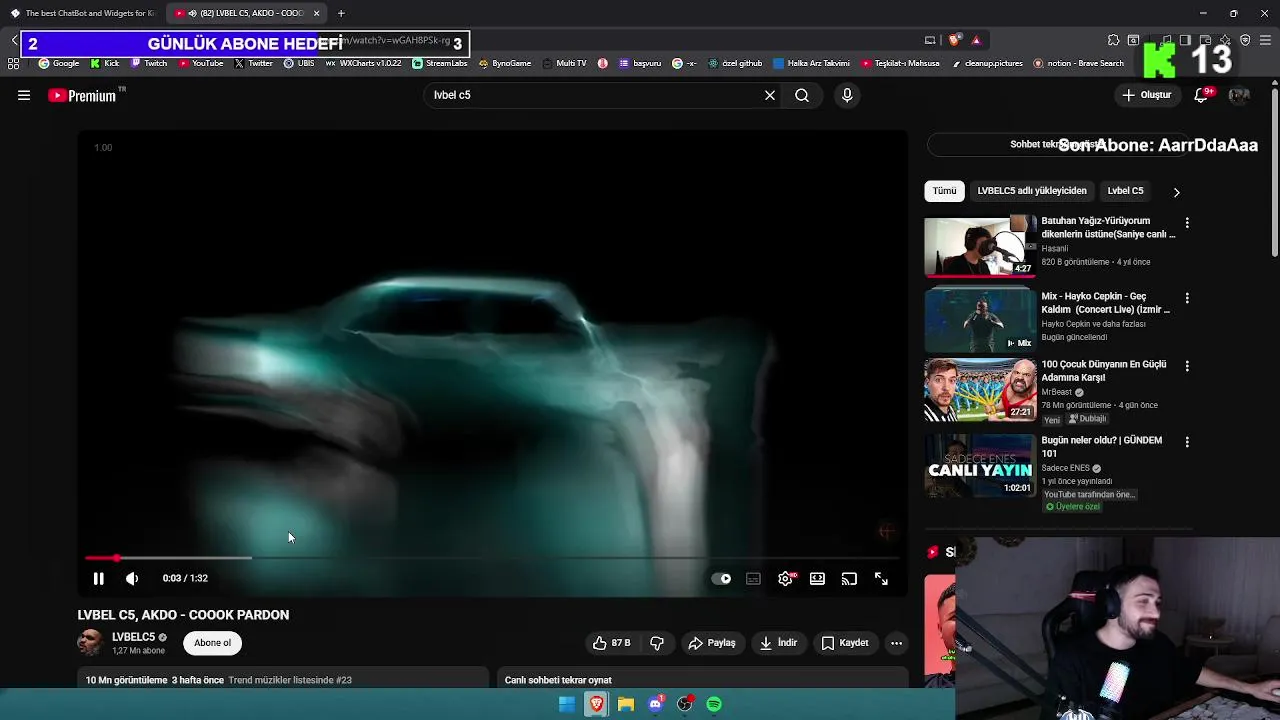Select the Tümü filter chip
Image resolution: width=1280 pixels, height=720 pixels.
tap(944, 190)
